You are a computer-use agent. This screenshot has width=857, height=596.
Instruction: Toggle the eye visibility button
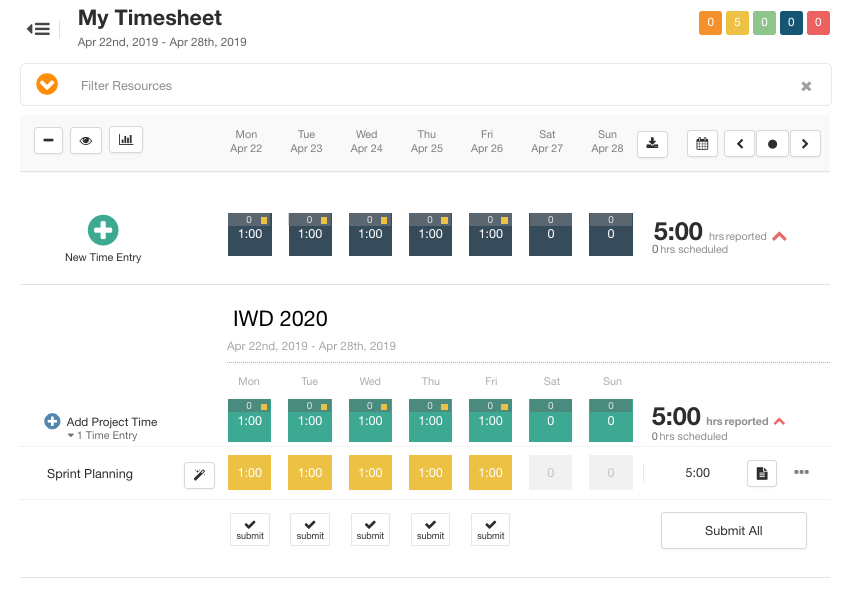(x=86, y=140)
